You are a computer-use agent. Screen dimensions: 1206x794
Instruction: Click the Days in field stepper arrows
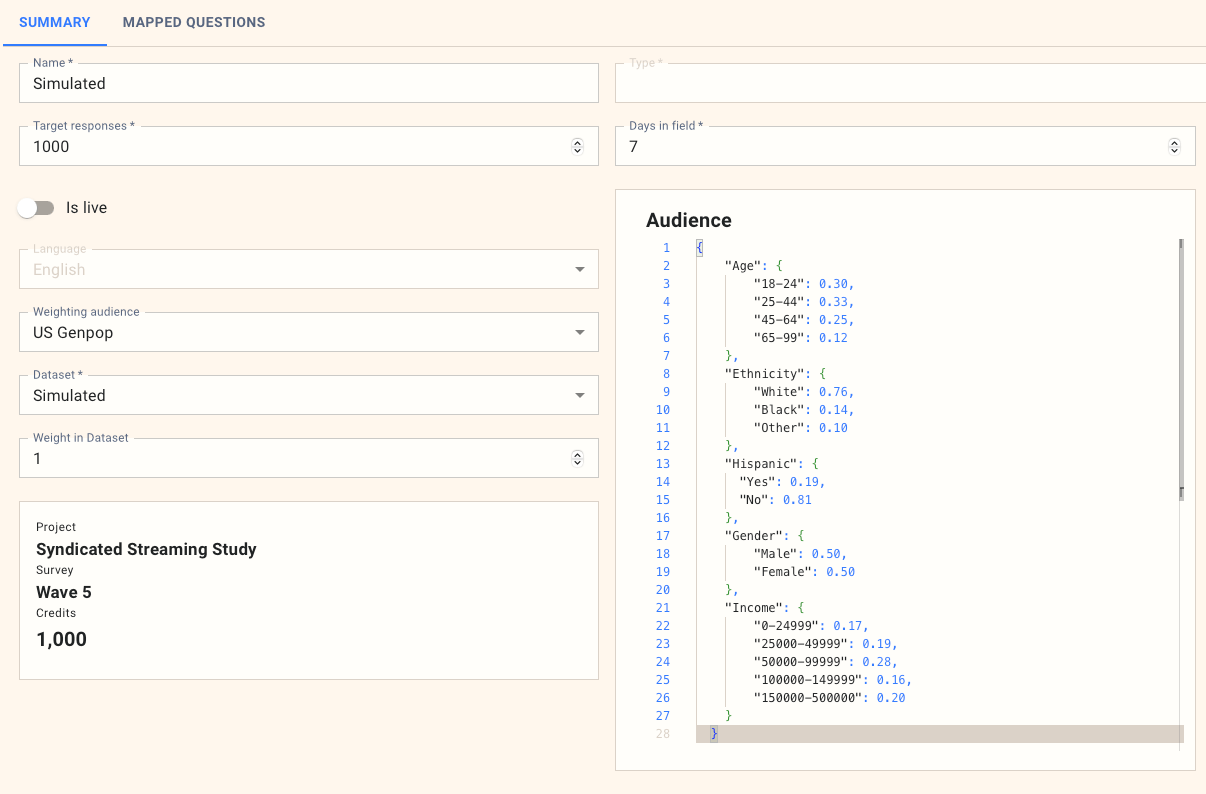click(x=1174, y=147)
